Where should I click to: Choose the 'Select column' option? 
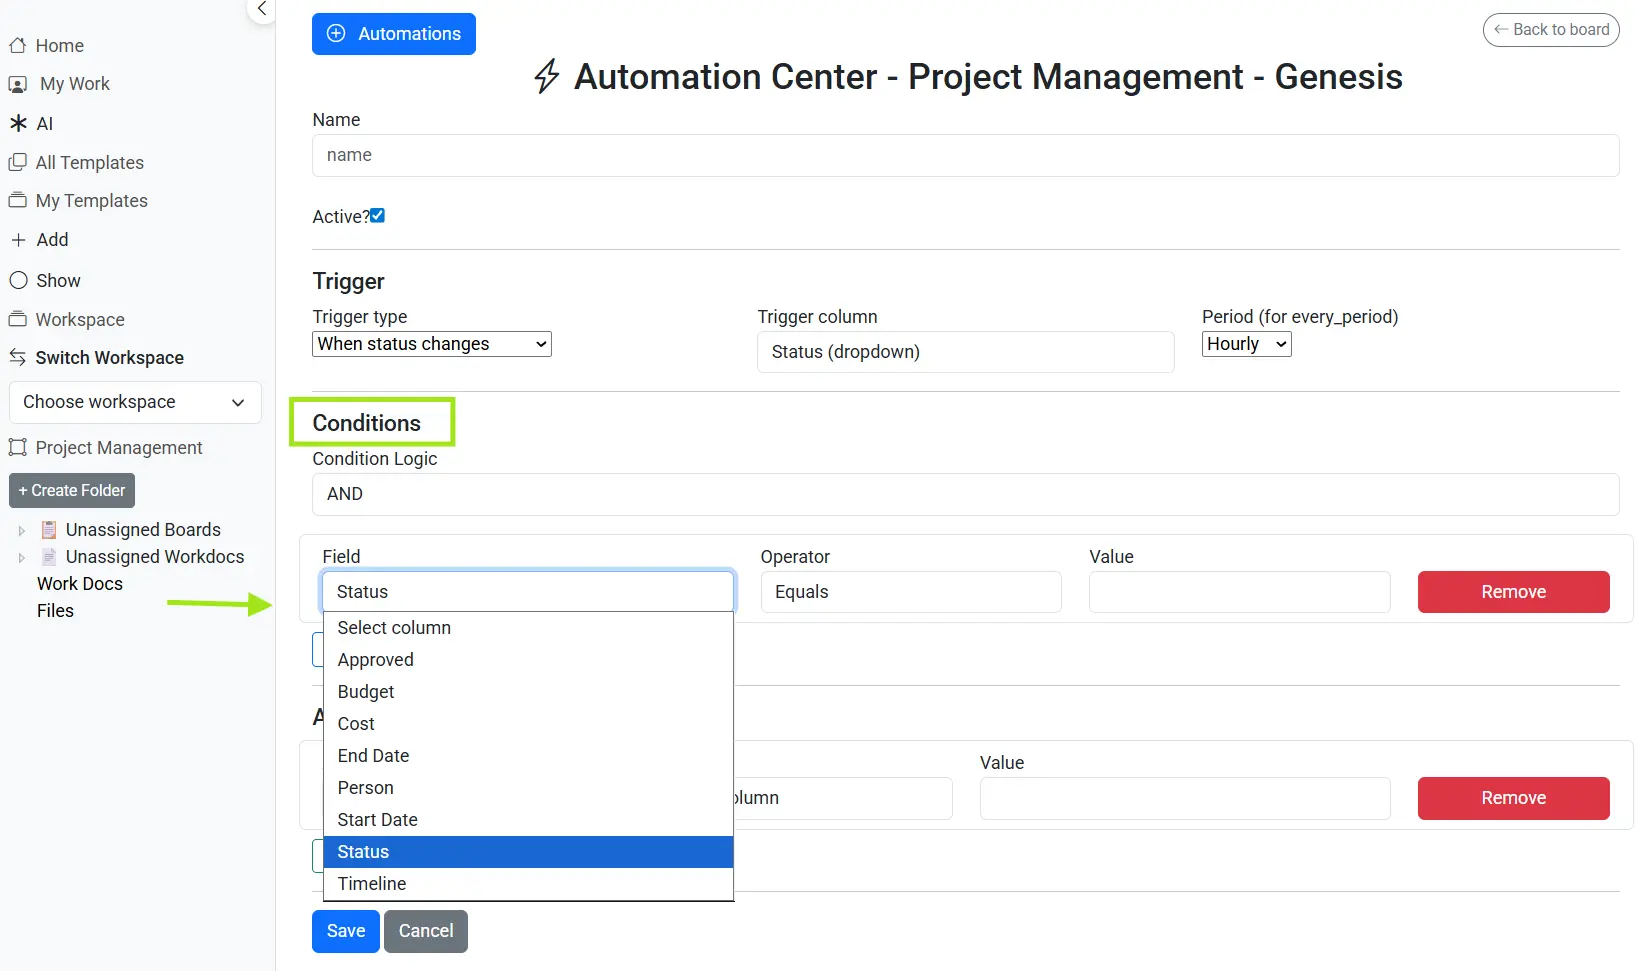[x=529, y=628]
